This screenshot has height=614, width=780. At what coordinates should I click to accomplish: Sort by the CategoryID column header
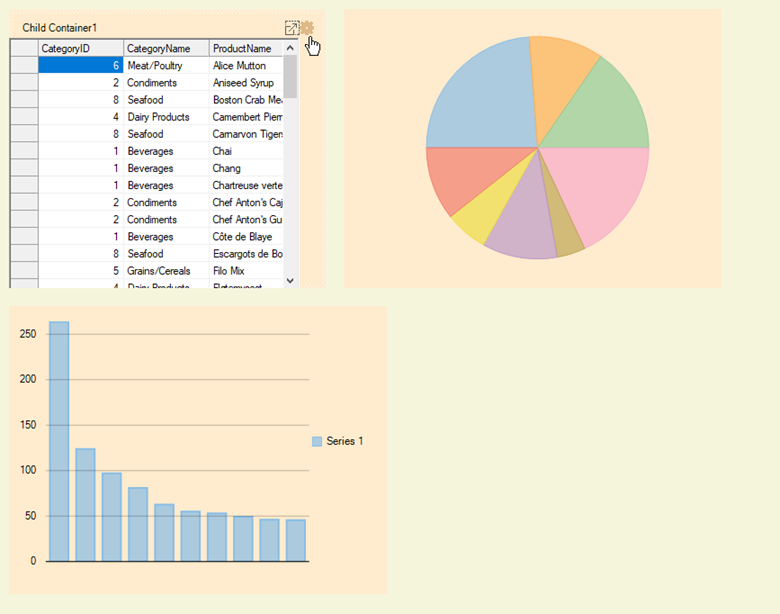(81, 48)
